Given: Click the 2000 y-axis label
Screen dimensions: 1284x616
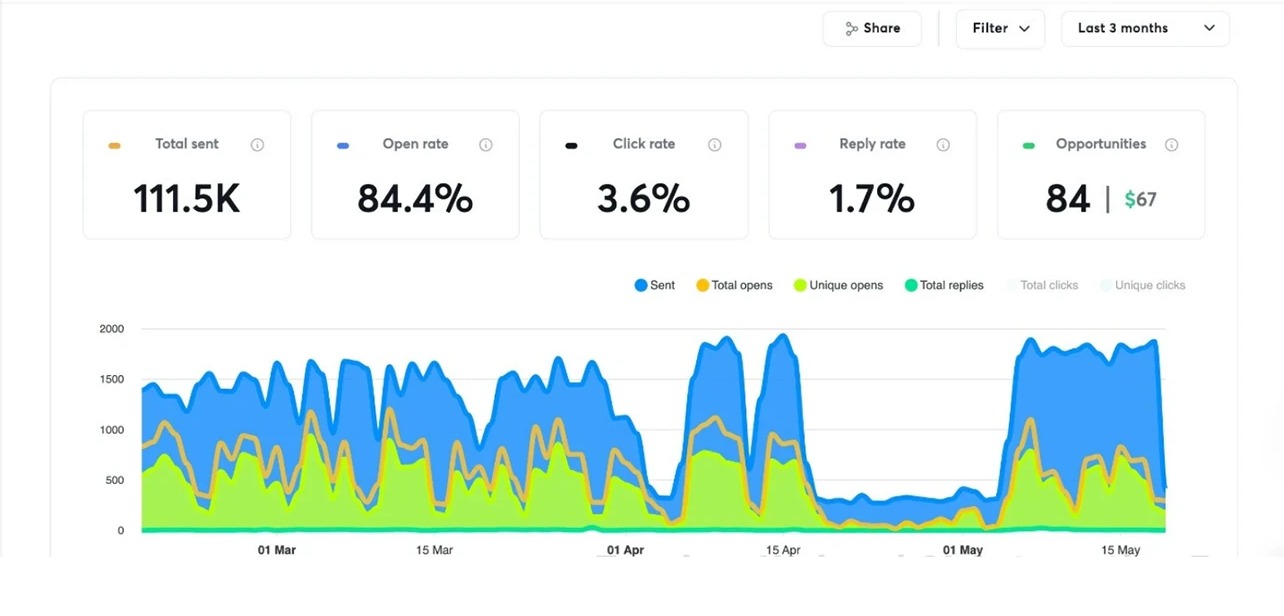Looking at the screenshot, I should click(x=112, y=329).
